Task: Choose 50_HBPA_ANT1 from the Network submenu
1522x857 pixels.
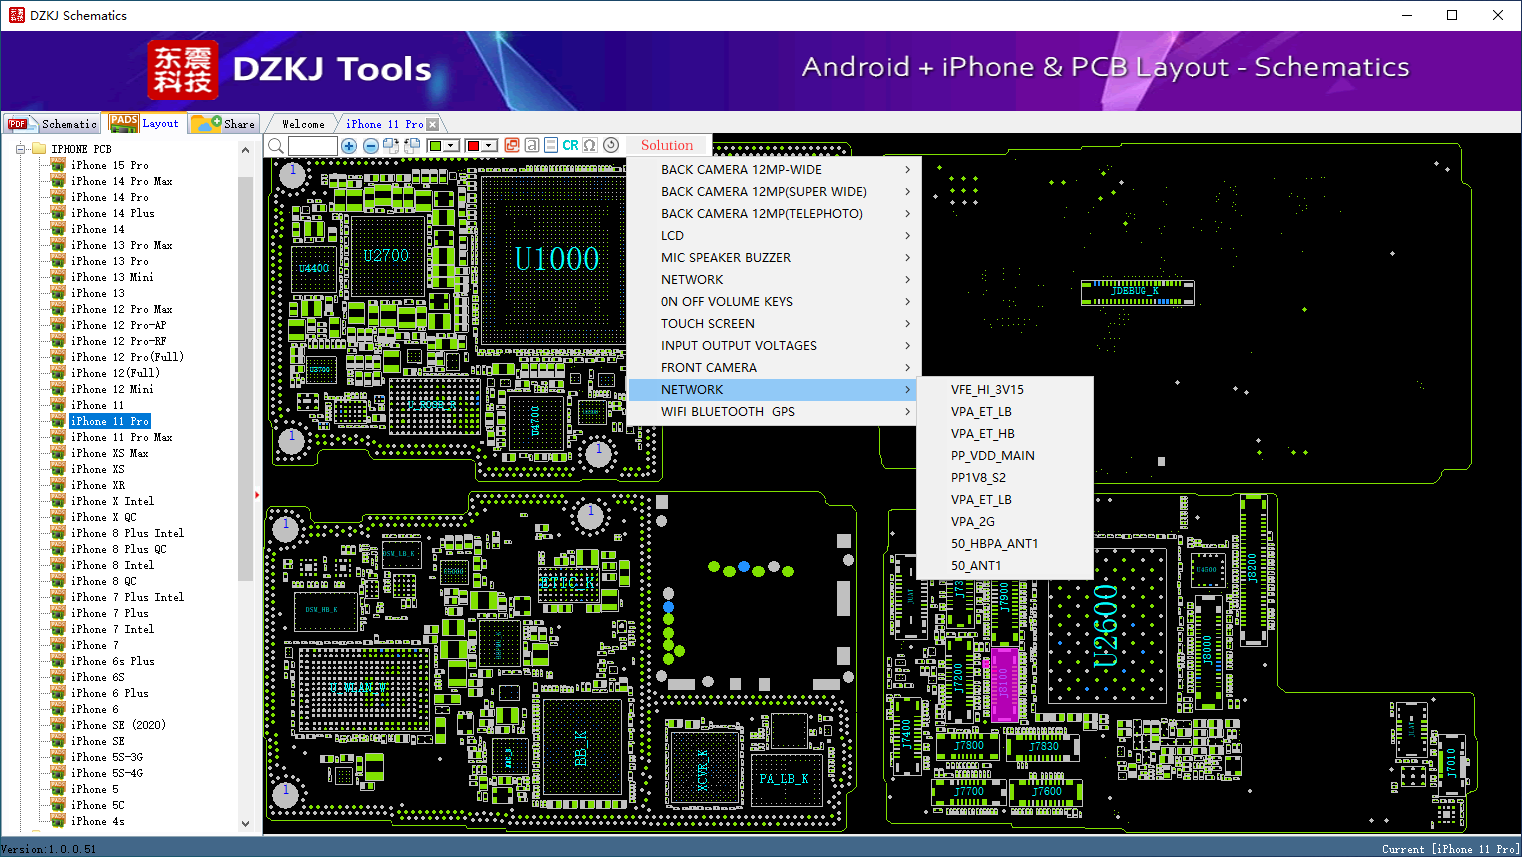Action: coord(1005,544)
